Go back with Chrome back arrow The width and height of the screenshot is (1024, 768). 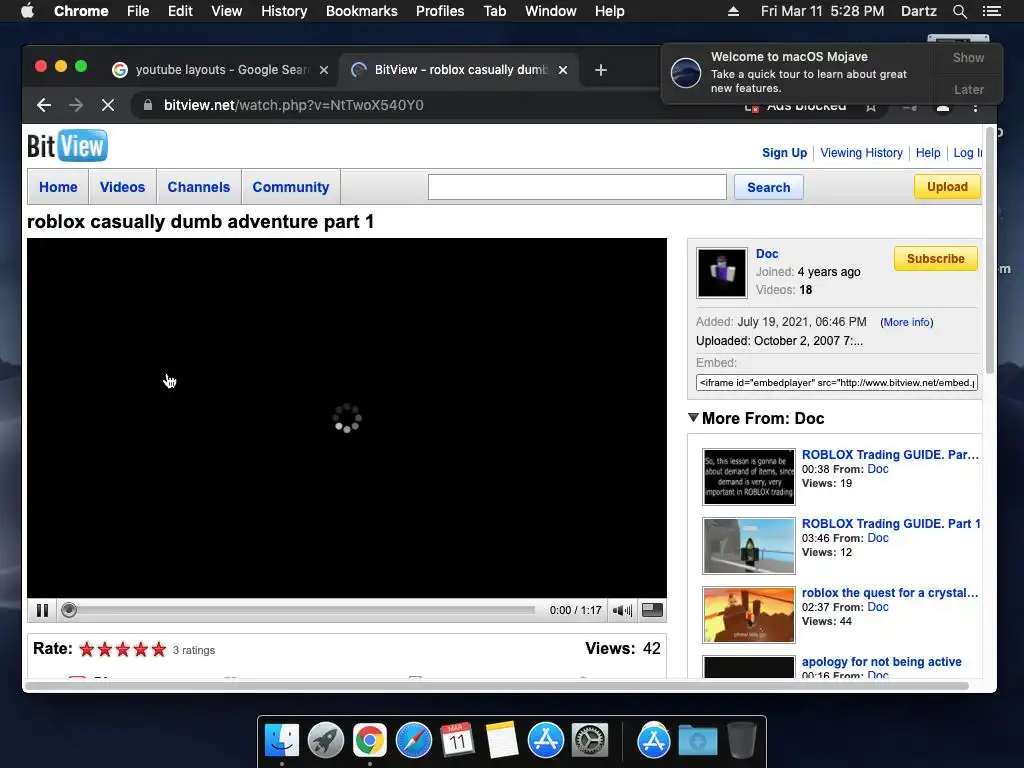(x=44, y=105)
